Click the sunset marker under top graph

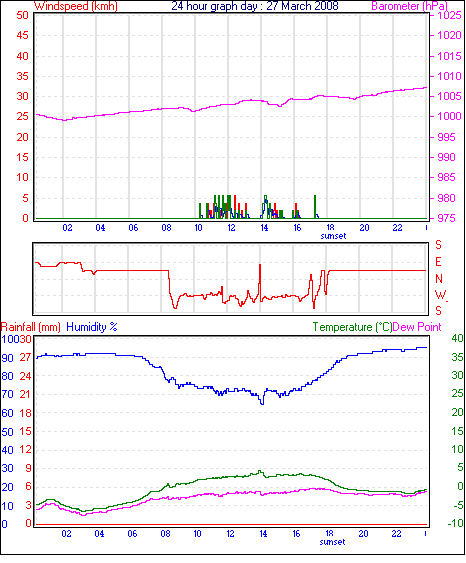[333, 236]
